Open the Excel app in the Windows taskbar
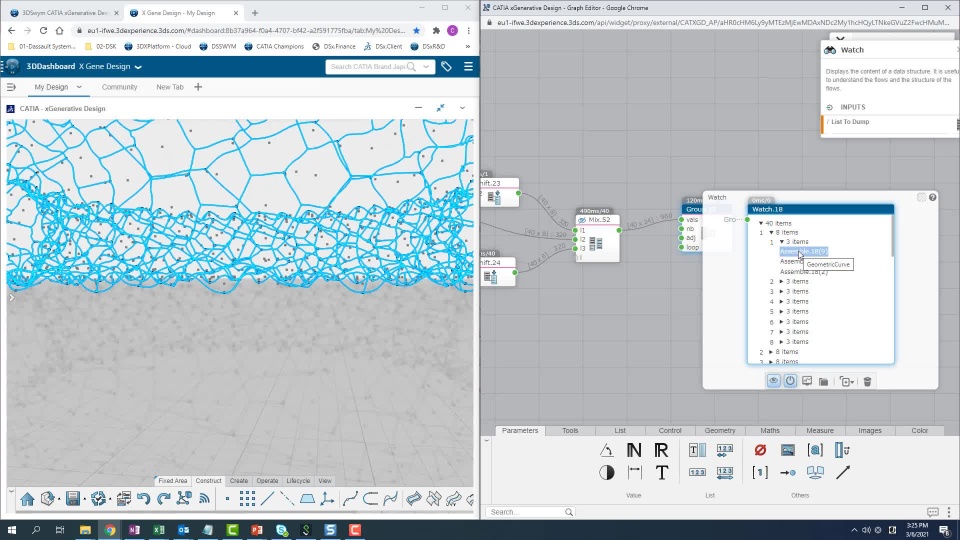960x540 pixels. [x=159, y=530]
